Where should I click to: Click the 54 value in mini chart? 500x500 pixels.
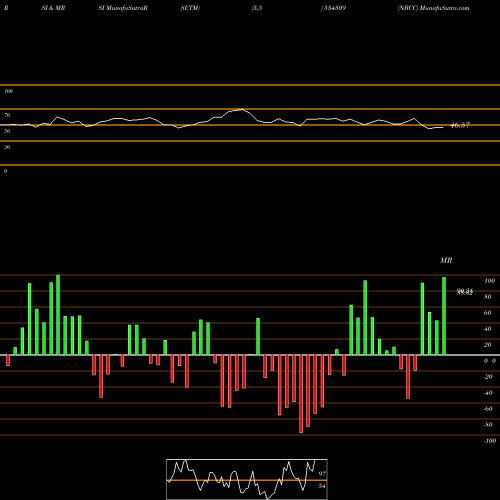[x=322, y=486]
